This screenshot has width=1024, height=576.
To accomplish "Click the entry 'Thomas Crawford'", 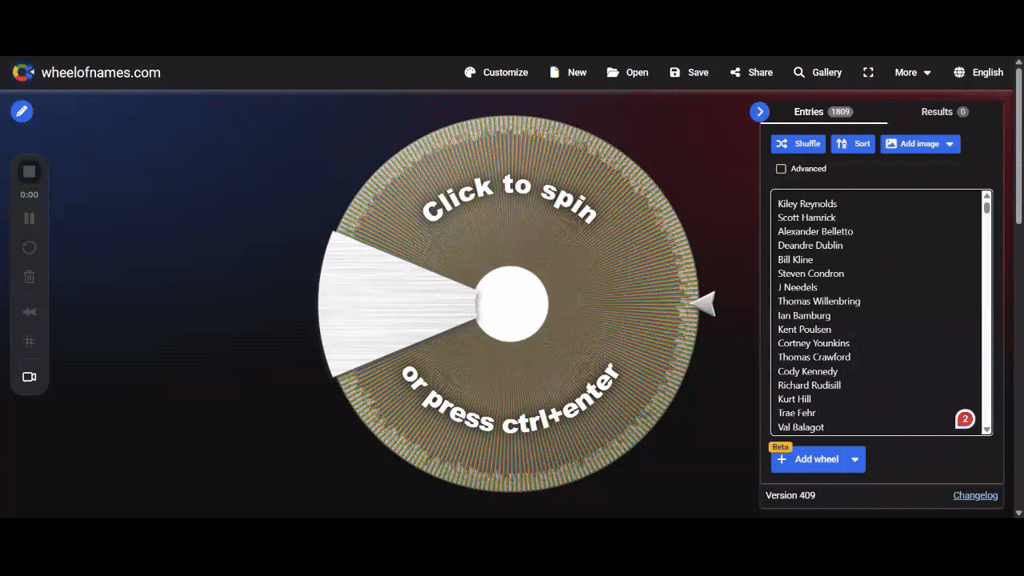I will pyautogui.click(x=814, y=357).
